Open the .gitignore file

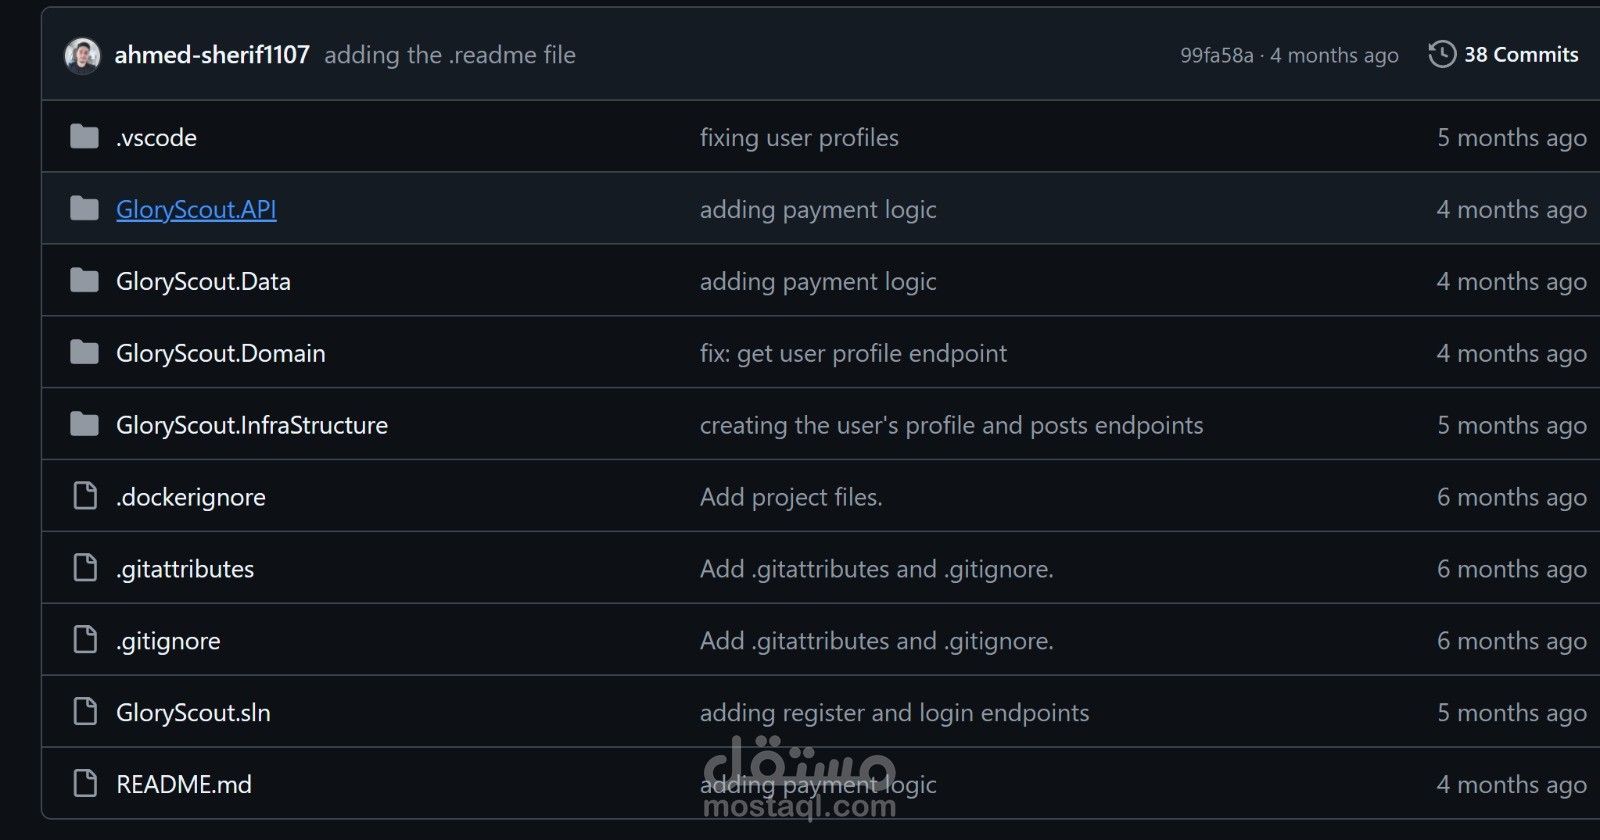pyautogui.click(x=168, y=641)
